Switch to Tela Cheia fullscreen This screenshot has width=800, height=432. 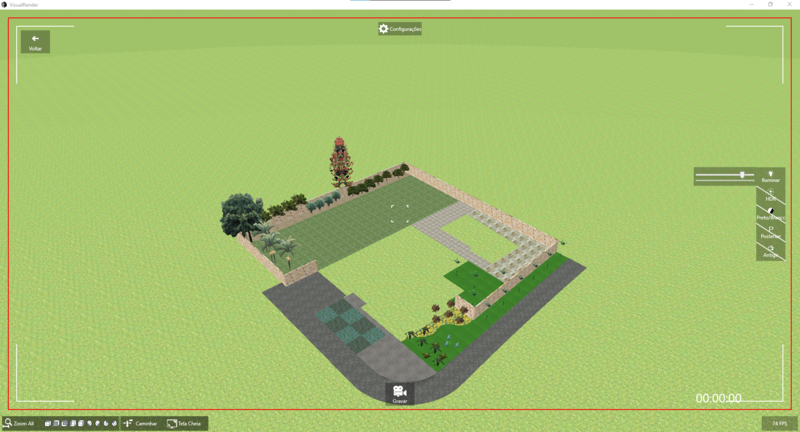pyautogui.click(x=184, y=423)
